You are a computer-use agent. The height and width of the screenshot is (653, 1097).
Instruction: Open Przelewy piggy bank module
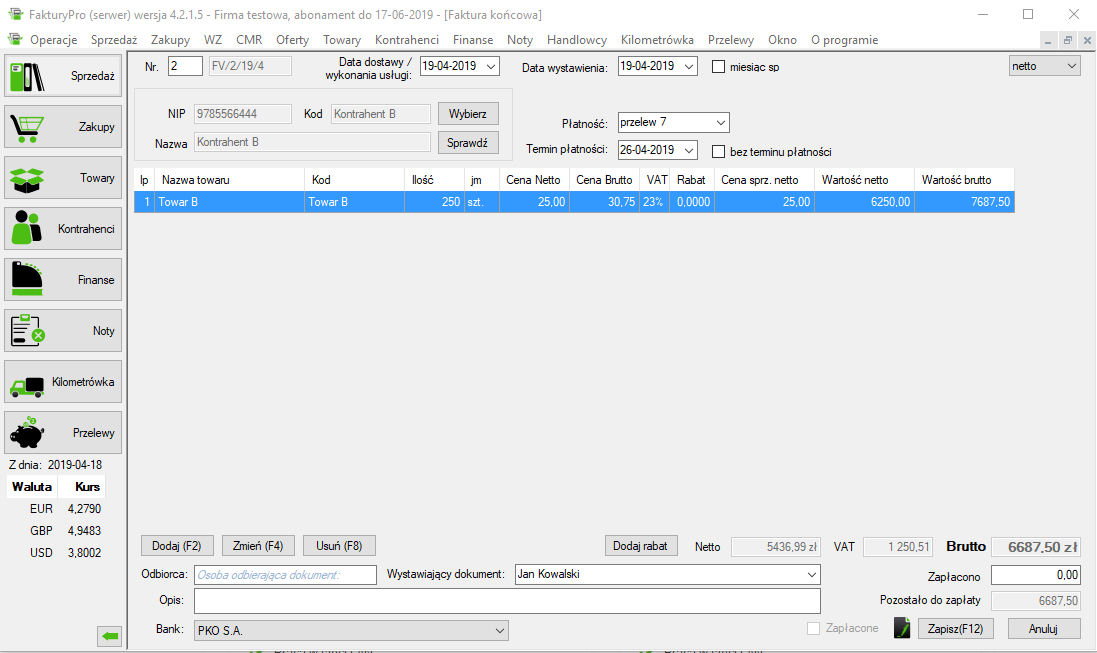(x=63, y=434)
